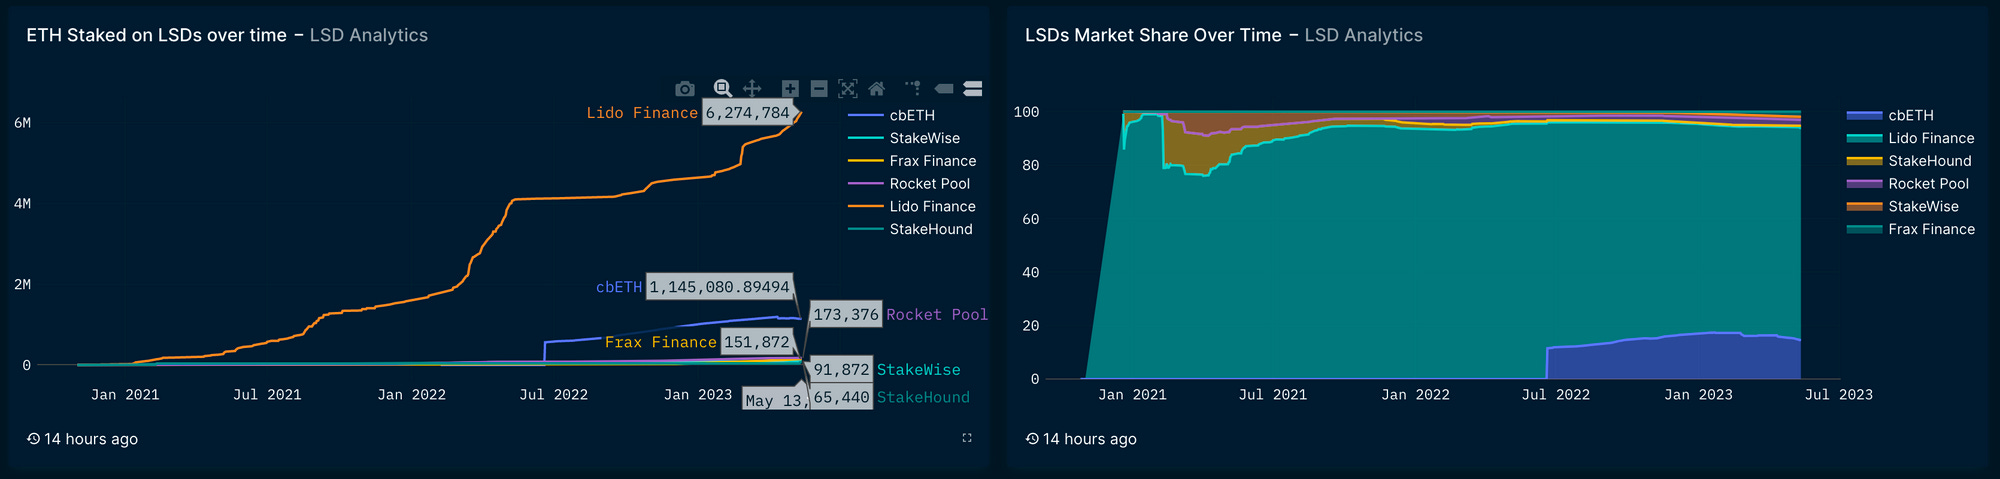Click '6M' y-axis label on ETH Staked chart
The height and width of the screenshot is (479, 2000).
(22, 123)
